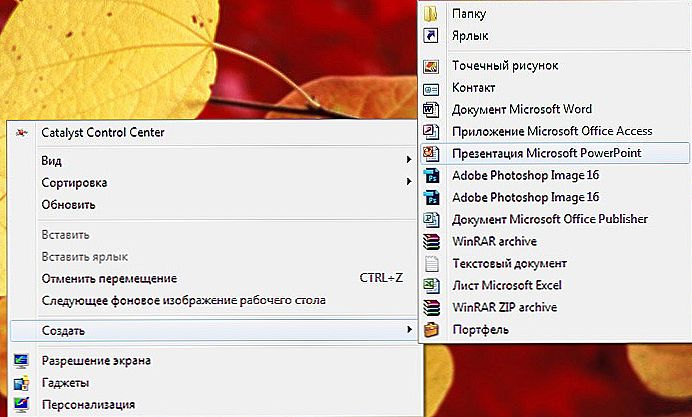This screenshot has width=692, height=417.
Task: Click the WinRAR archive books icon
Action: [x=431, y=241]
